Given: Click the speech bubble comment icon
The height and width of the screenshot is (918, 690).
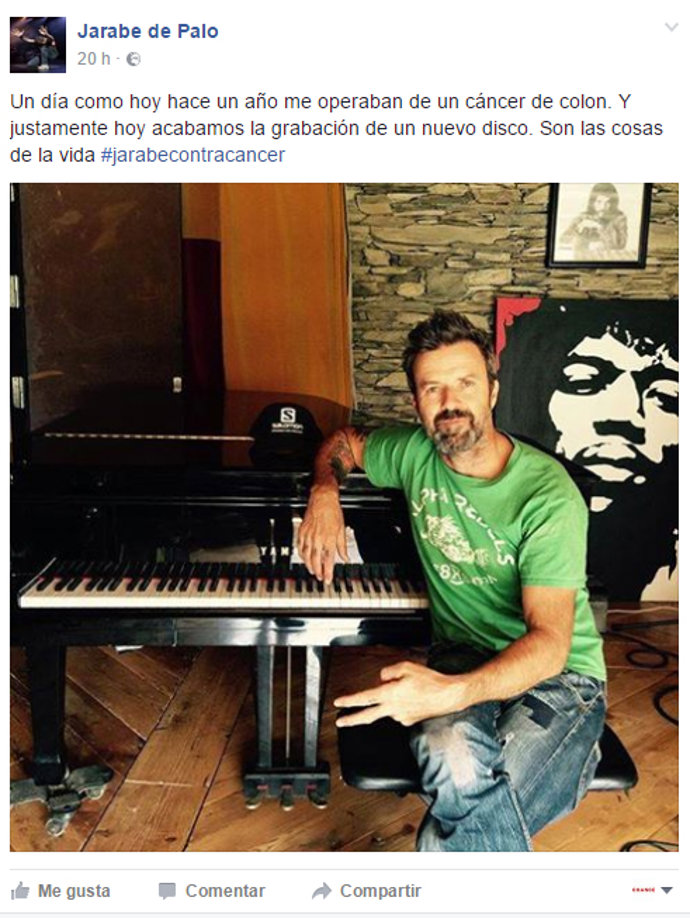Looking at the screenshot, I should point(167,891).
